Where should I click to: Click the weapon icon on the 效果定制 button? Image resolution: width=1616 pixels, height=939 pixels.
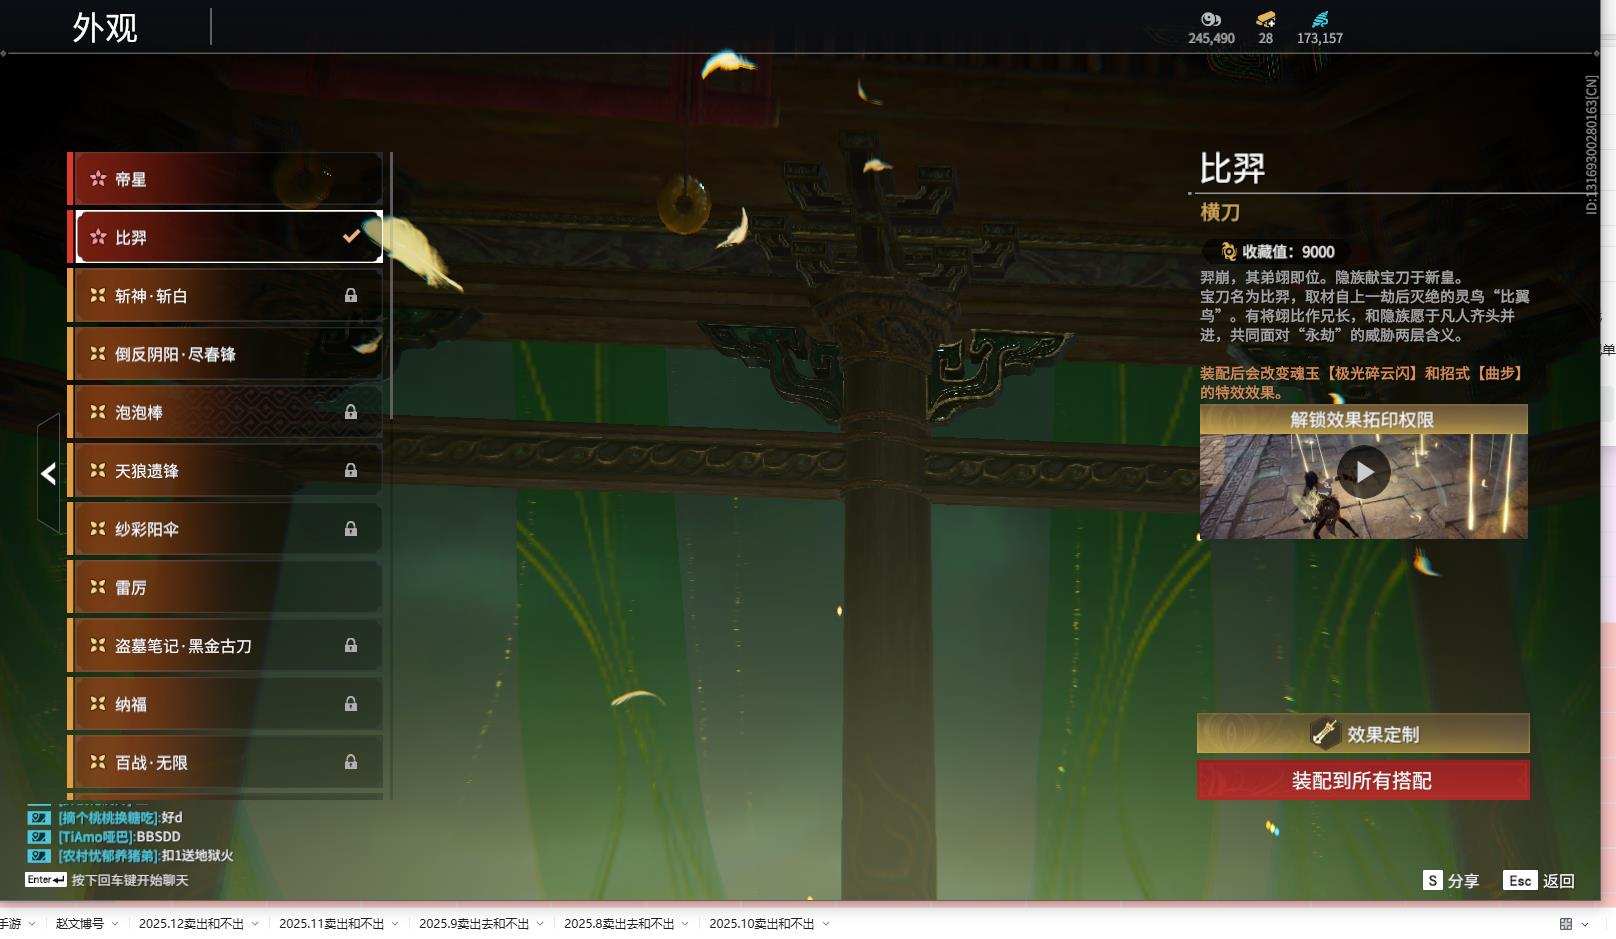tap(1325, 733)
